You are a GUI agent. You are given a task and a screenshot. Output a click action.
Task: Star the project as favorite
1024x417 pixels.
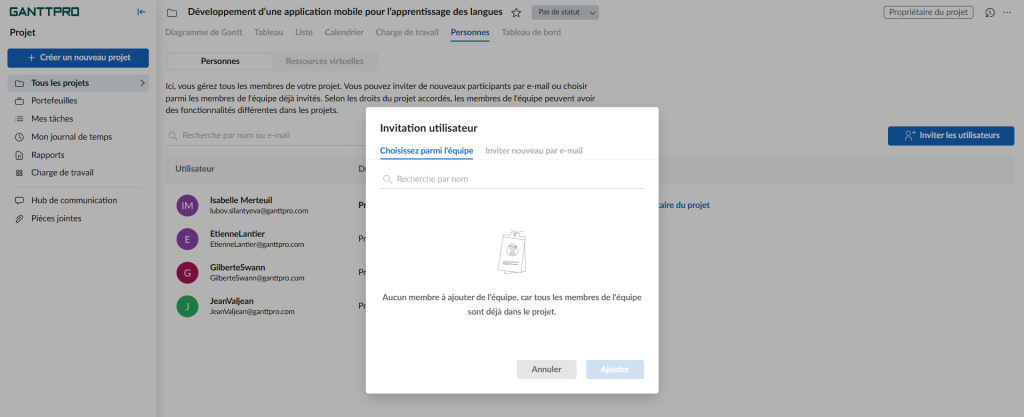(x=516, y=12)
